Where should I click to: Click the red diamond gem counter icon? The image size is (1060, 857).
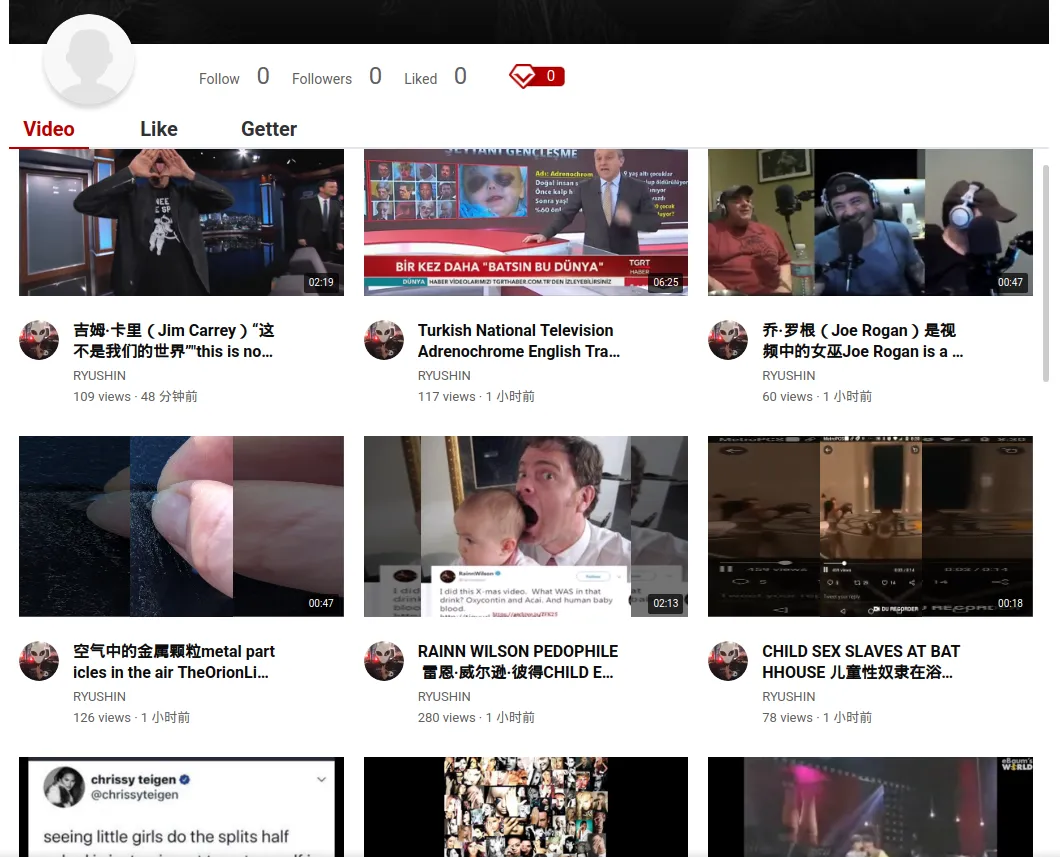point(537,76)
